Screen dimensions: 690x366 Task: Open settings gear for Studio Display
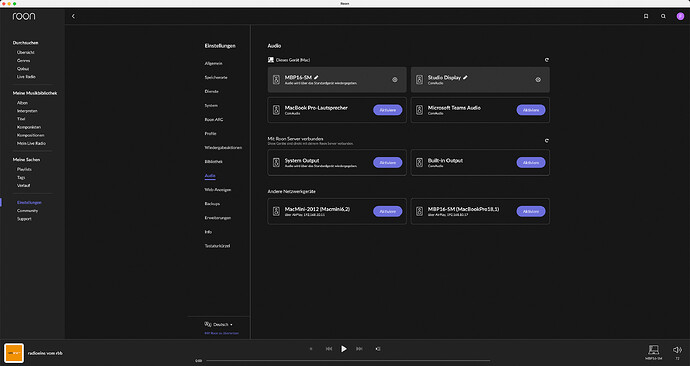point(538,80)
